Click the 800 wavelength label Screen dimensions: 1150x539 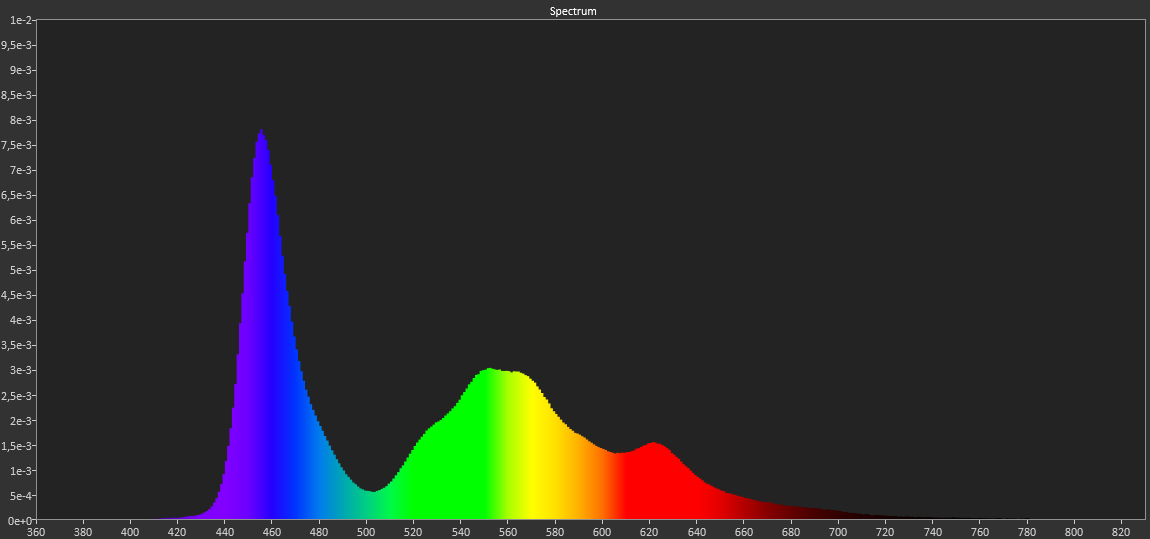[x=1074, y=531]
